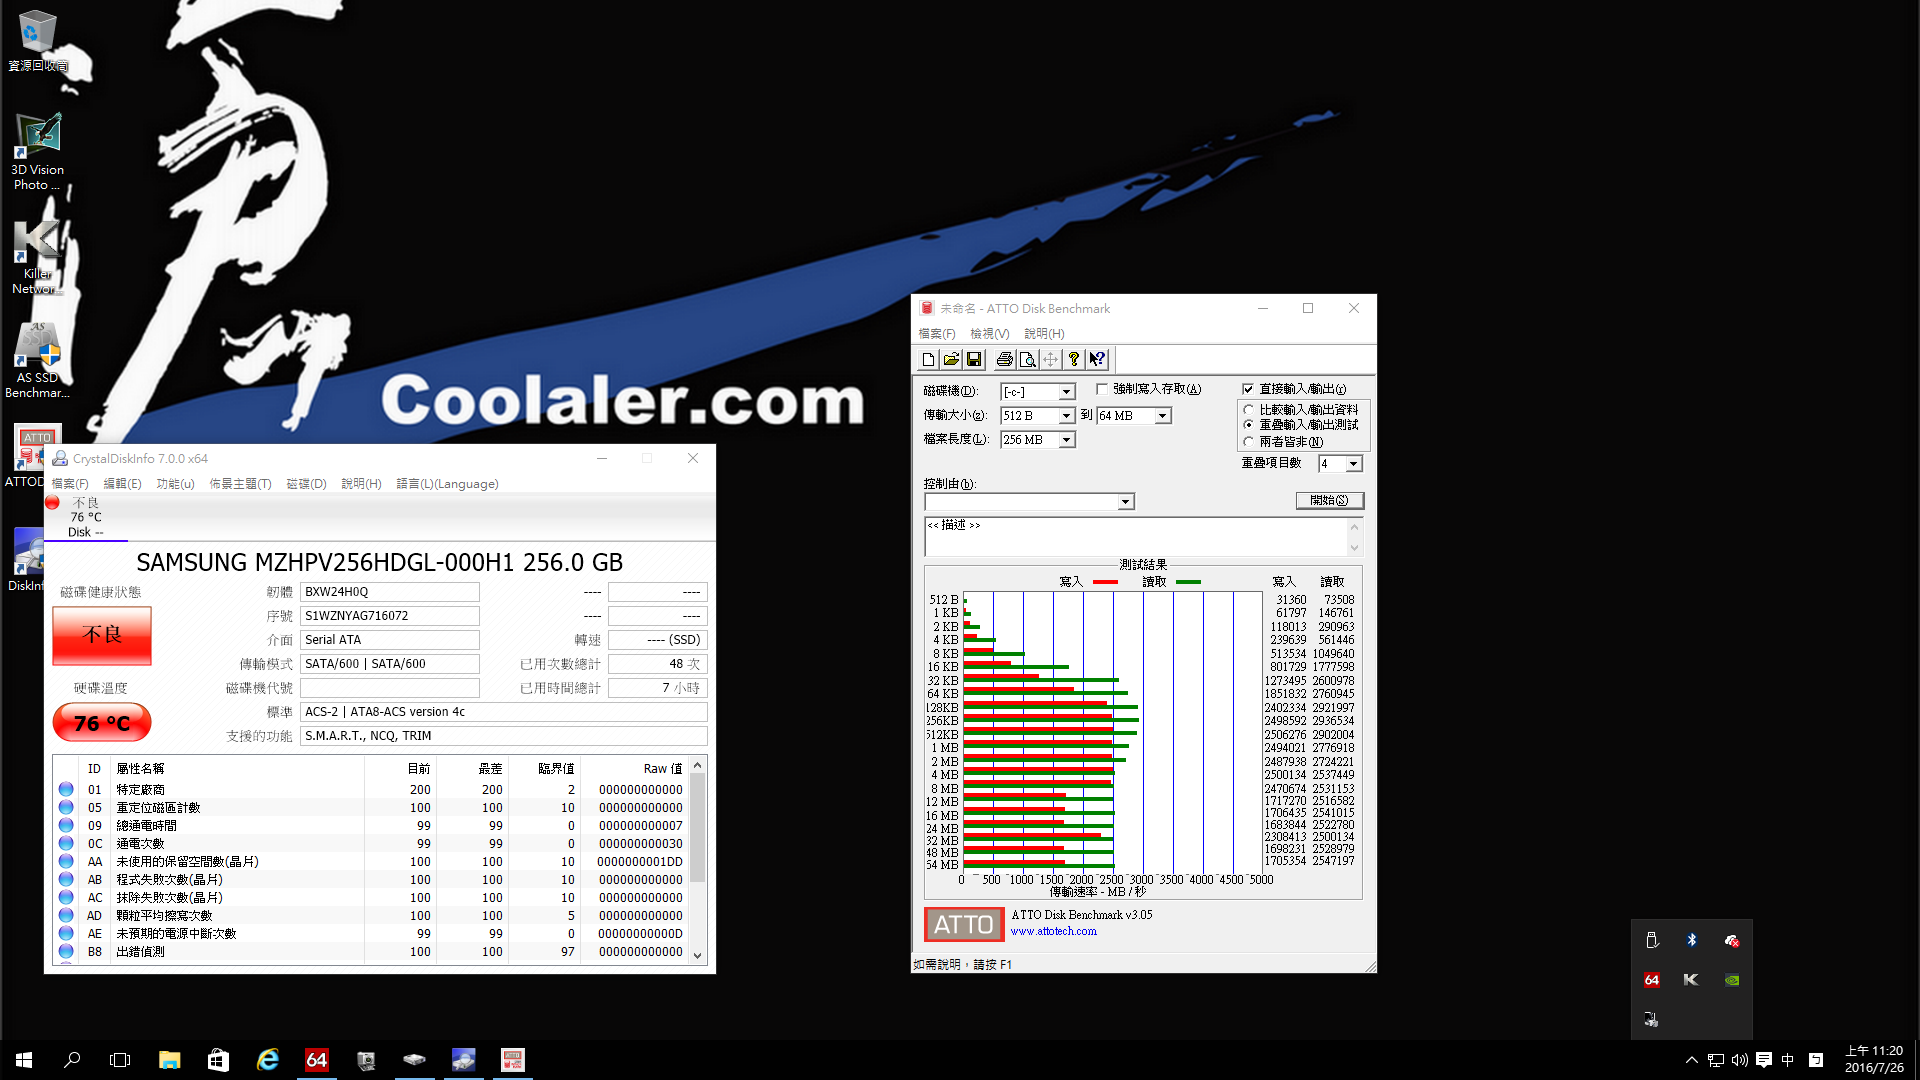The image size is (1920, 1080).
Task: Open Microsoft Edge from taskbar
Action: [x=267, y=1060]
